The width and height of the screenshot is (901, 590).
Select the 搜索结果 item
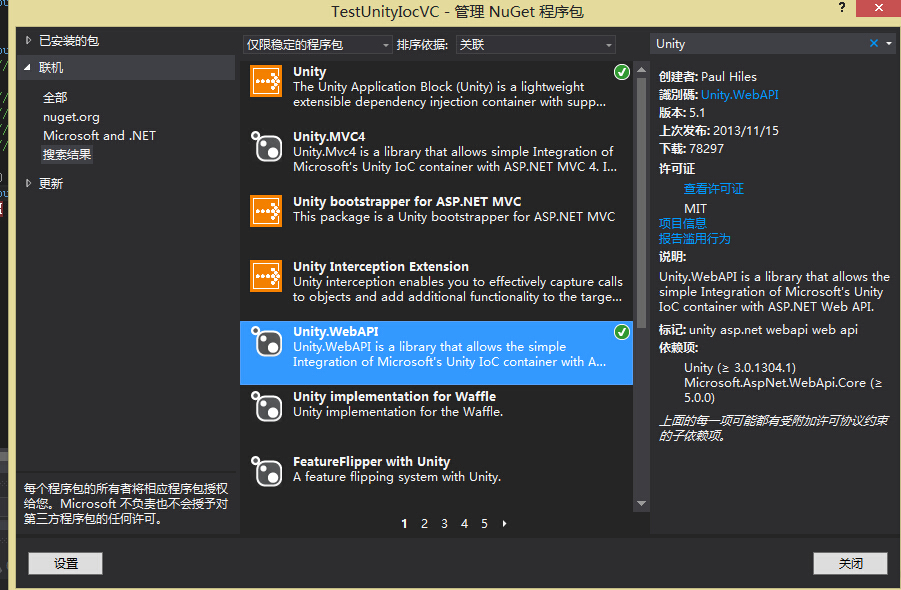(67, 155)
